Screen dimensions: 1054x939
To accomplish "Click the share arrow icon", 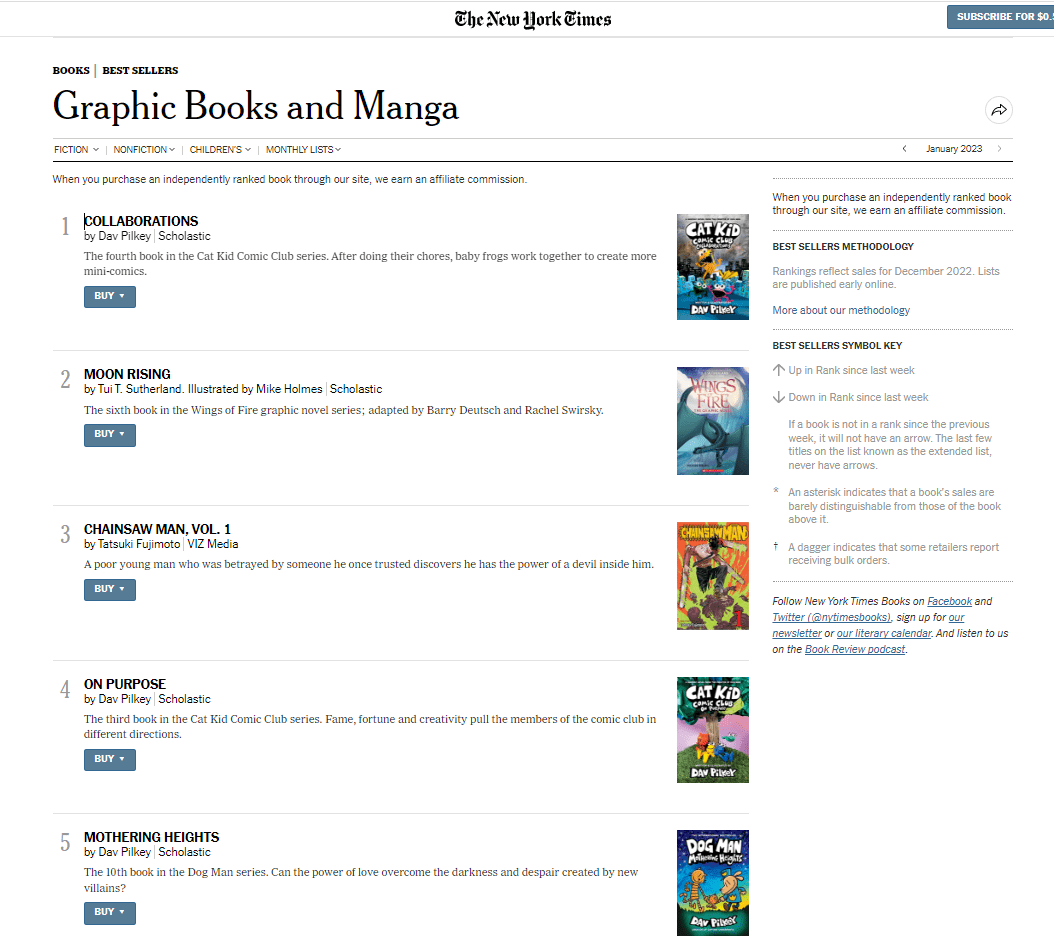I will [x=999, y=110].
